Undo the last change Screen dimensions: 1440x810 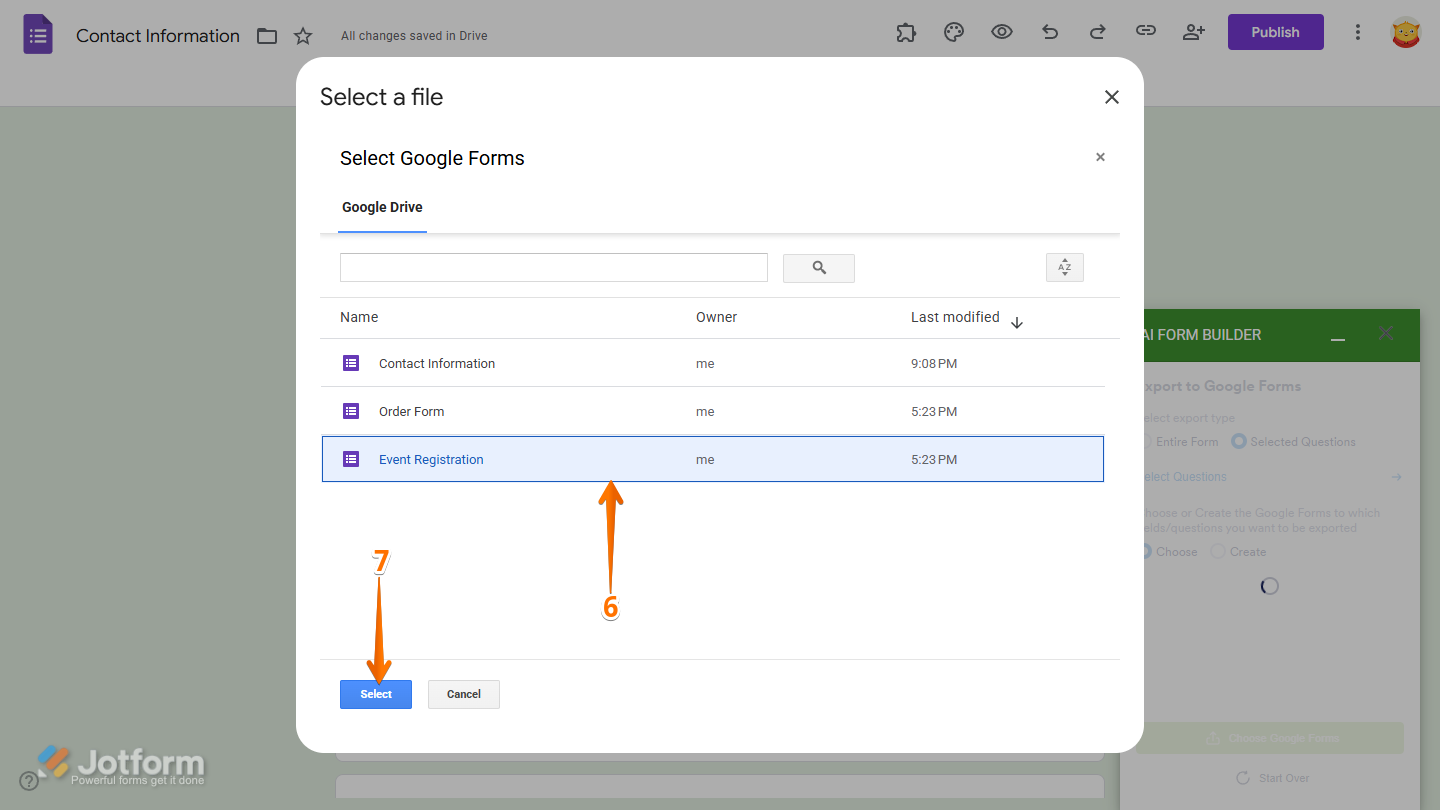point(1049,32)
